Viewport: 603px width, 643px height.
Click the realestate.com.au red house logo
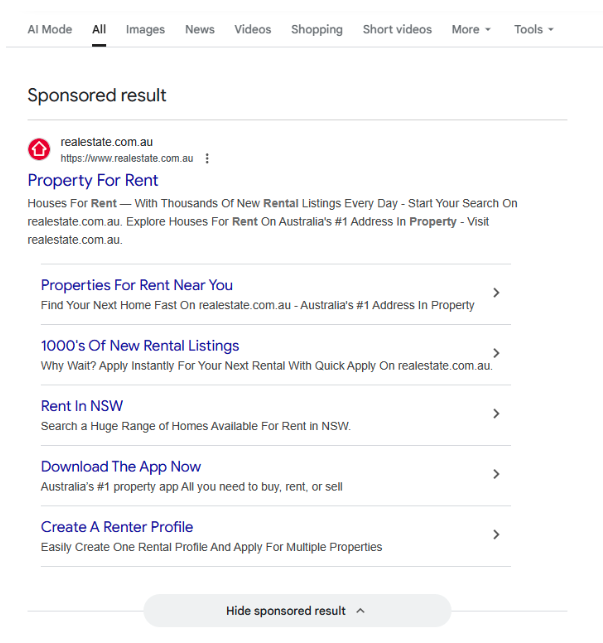click(x=39, y=149)
